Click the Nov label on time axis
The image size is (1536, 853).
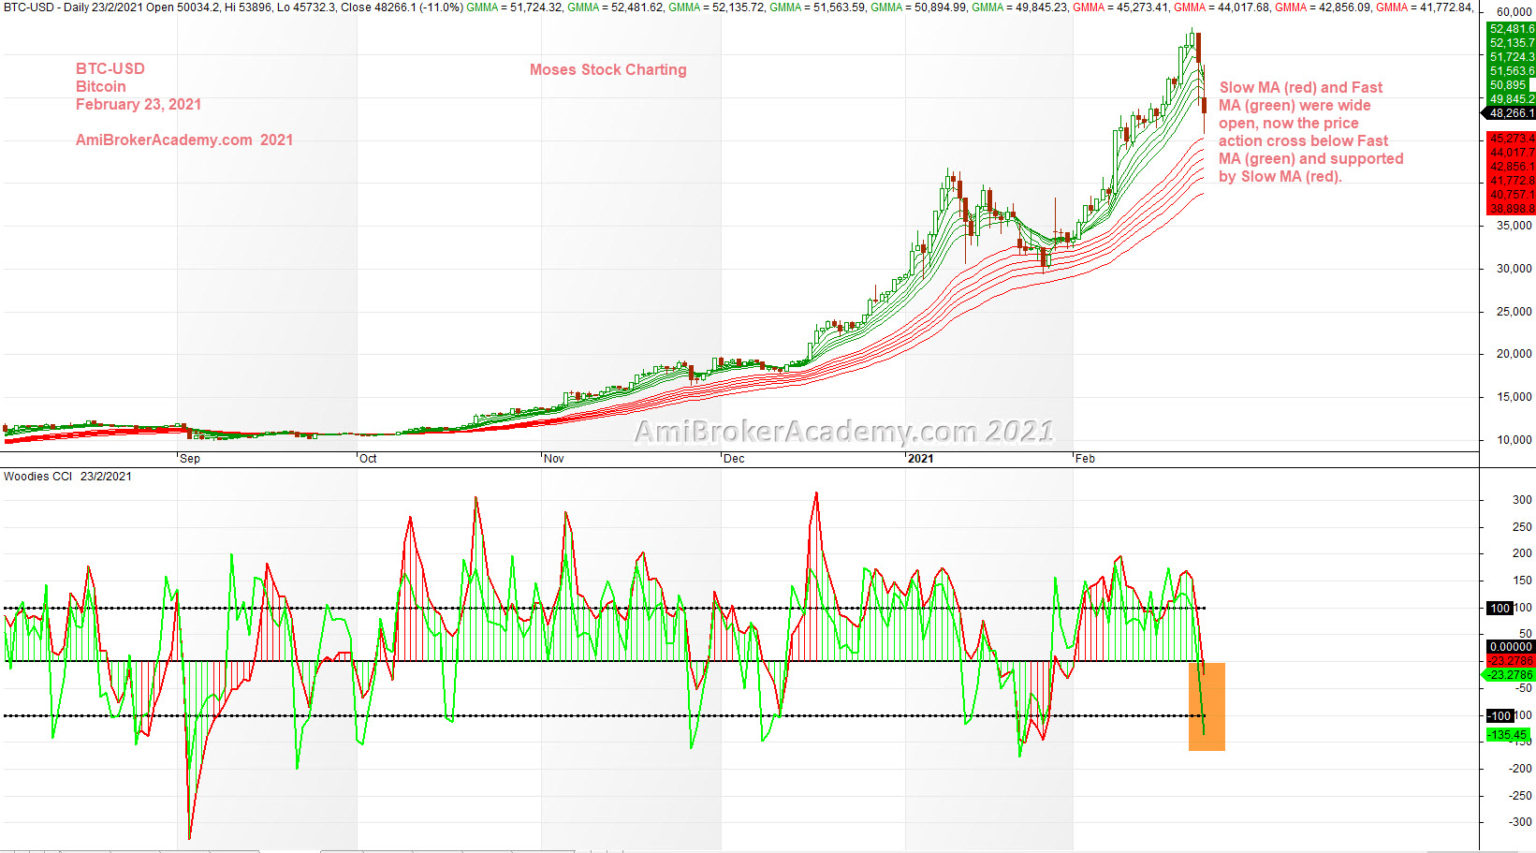click(554, 459)
